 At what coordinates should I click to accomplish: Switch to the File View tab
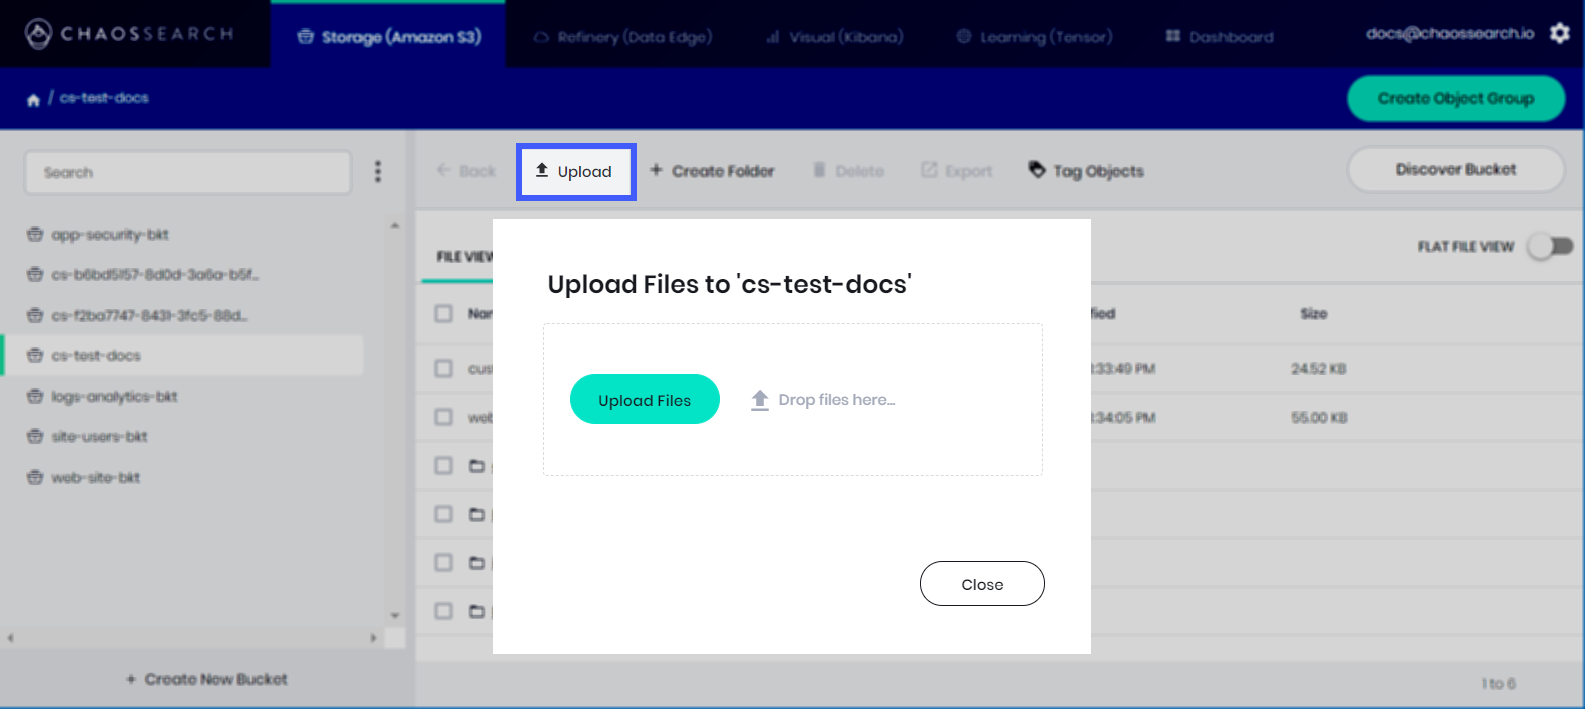coord(464,257)
